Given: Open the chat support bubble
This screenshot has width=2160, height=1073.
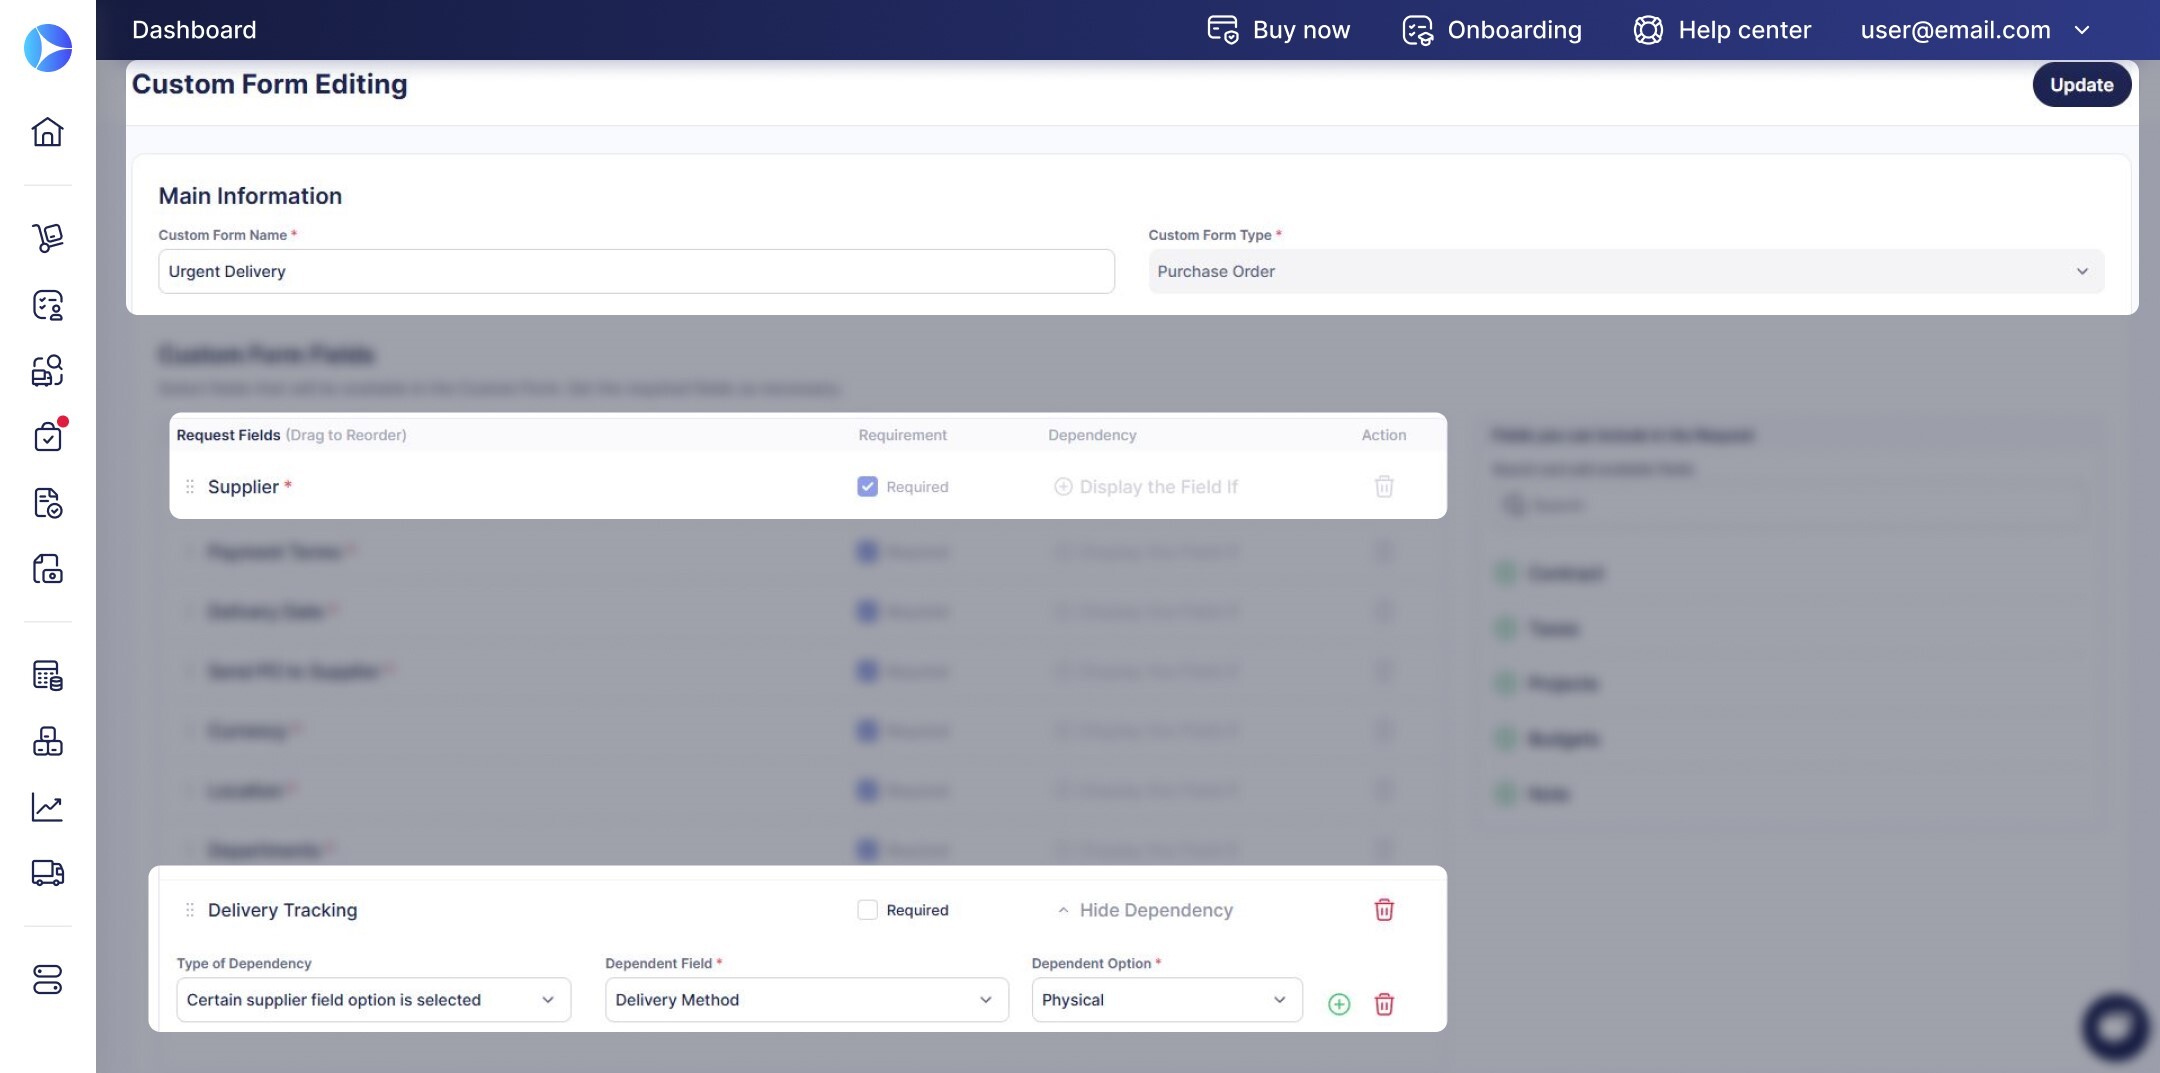Looking at the screenshot, I should click(2115, 1027).
